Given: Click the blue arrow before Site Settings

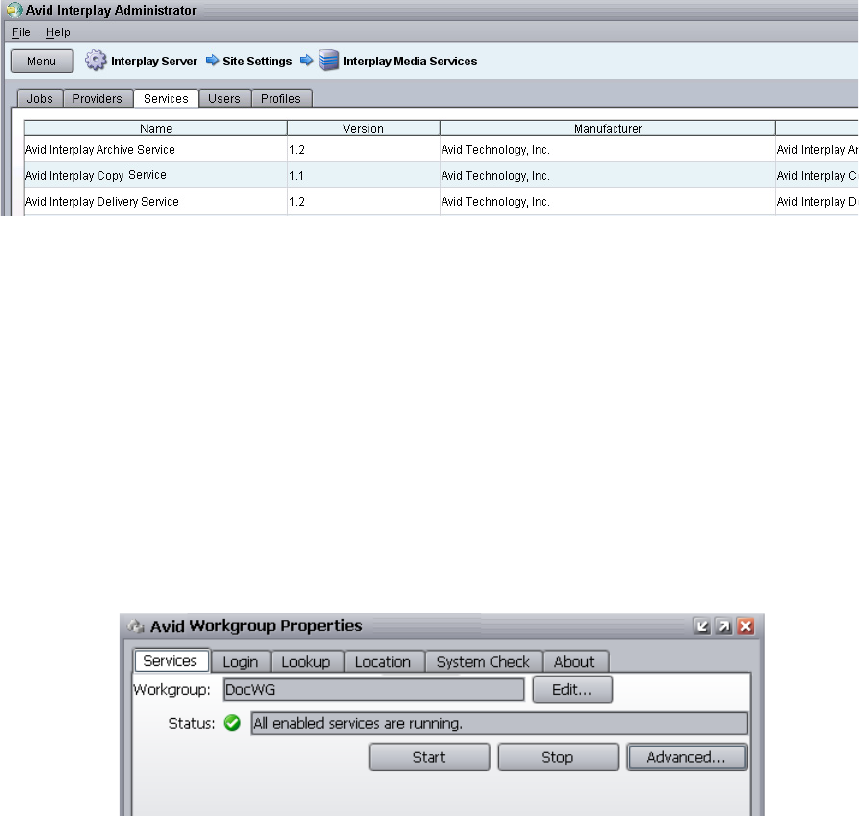Looking at the screenshot, I should tap(212, 60).
